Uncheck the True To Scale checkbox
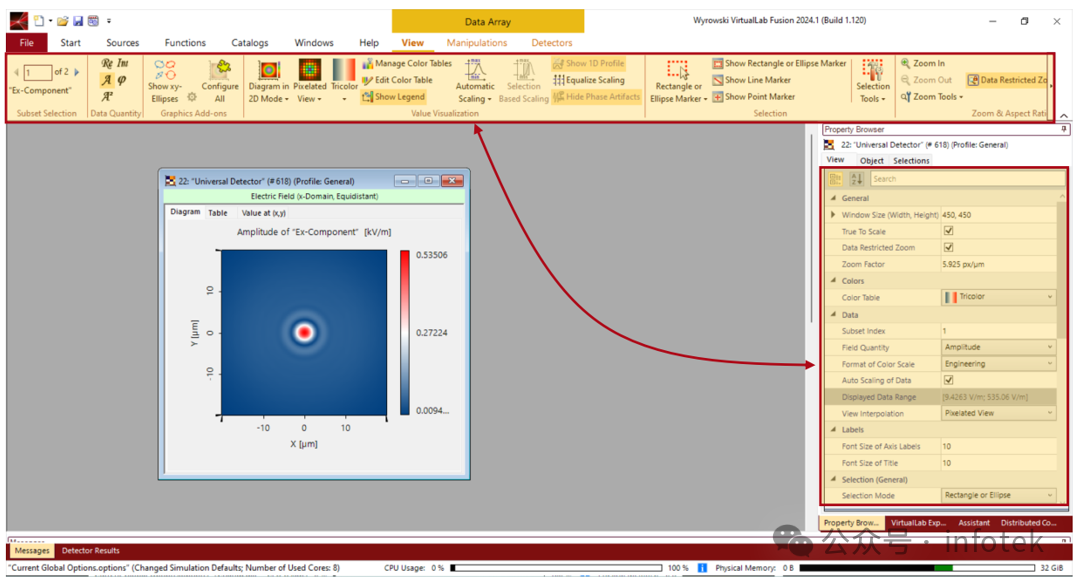1077x584 pixels. 949,231
